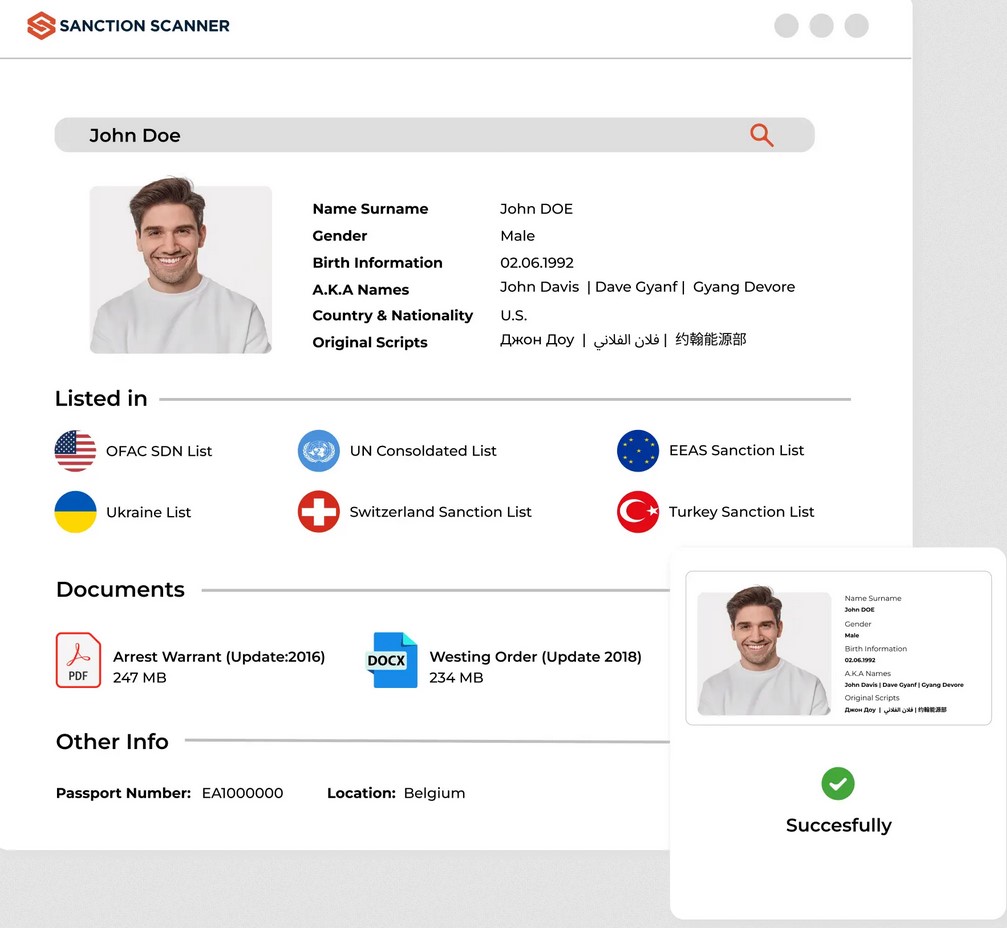1007x928 pixels.
Task: Open the Arrest Warrant PDF icon
Action: [78, 660]
